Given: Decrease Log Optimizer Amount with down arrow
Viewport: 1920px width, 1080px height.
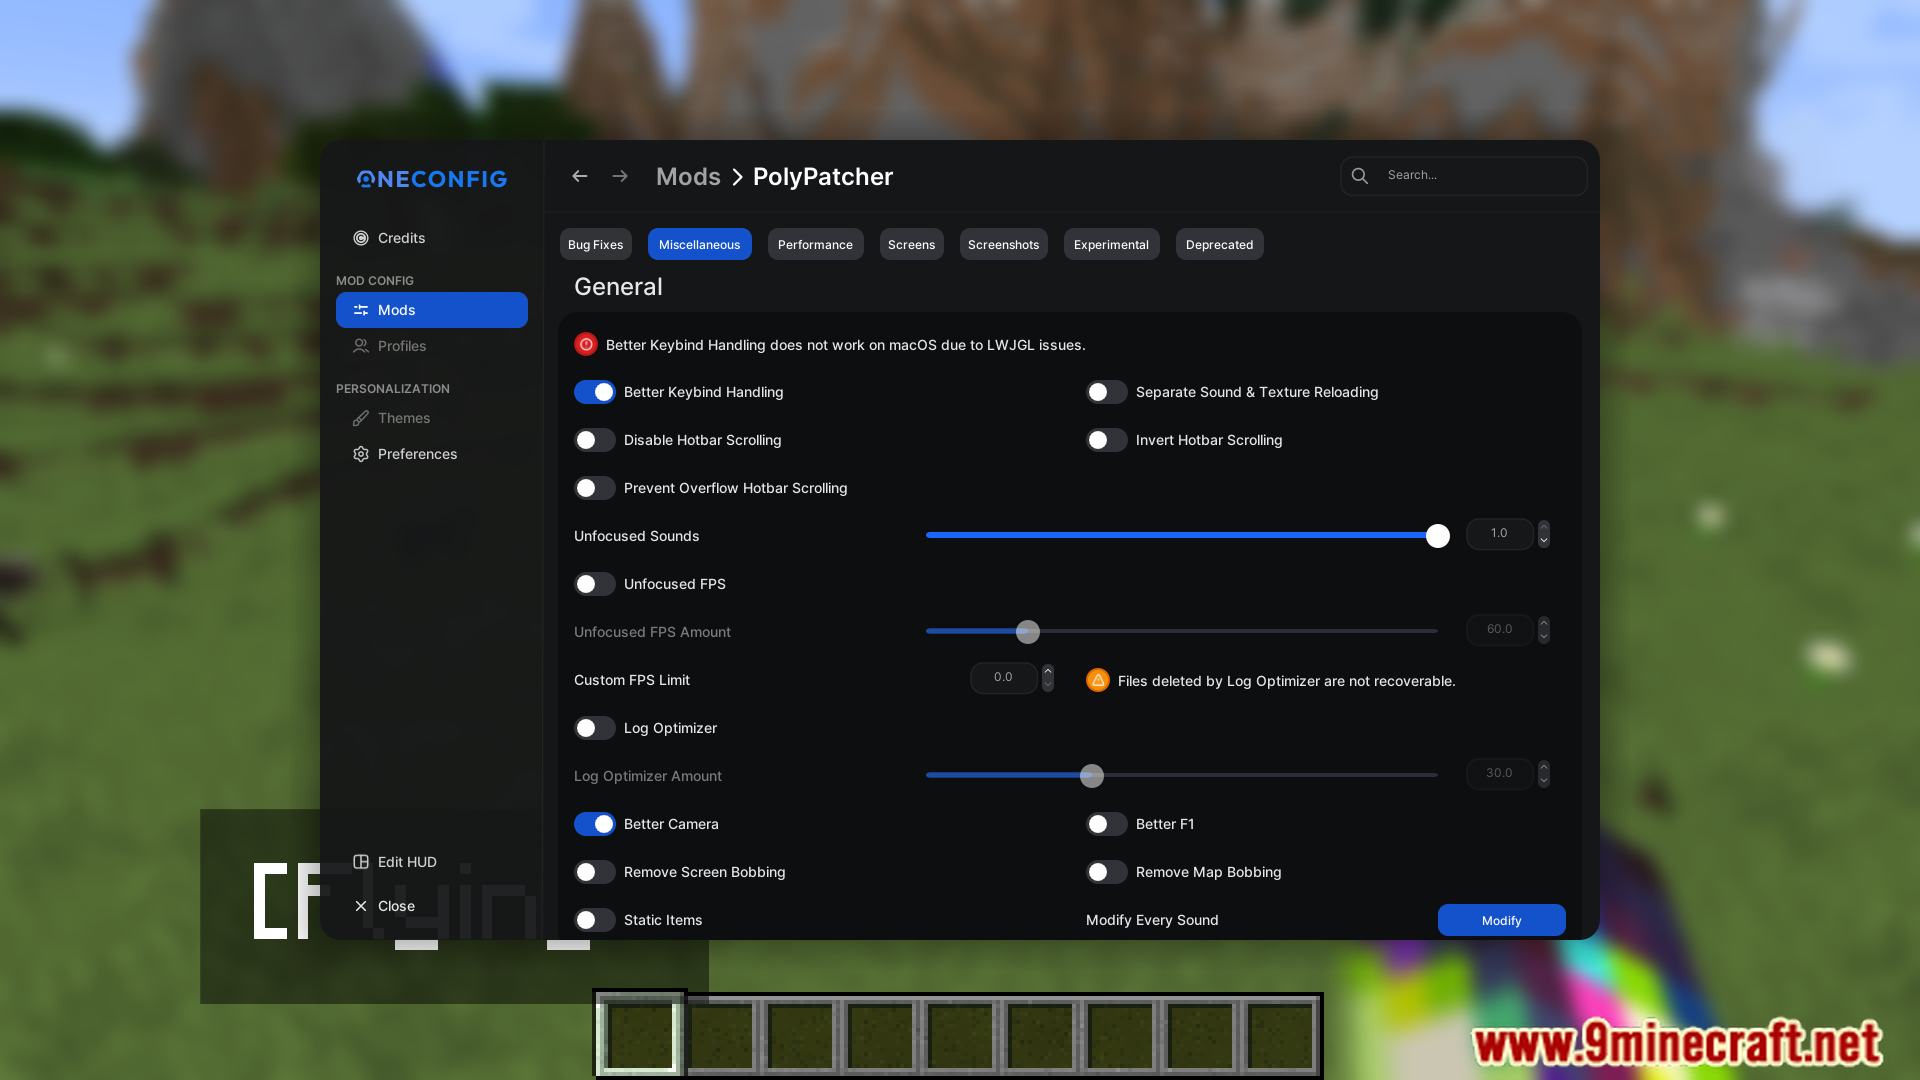Looking at the screenshot, I should 1544,781.
